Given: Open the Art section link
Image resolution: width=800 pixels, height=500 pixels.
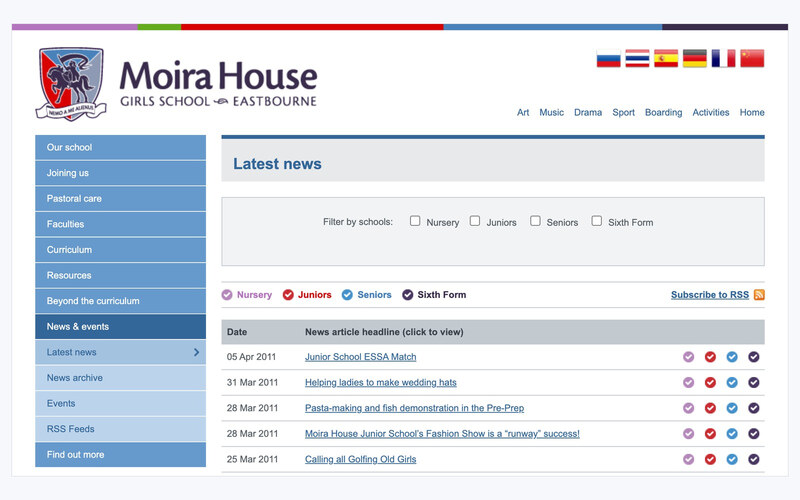Looking at the screenshot, I should point(523,112).
